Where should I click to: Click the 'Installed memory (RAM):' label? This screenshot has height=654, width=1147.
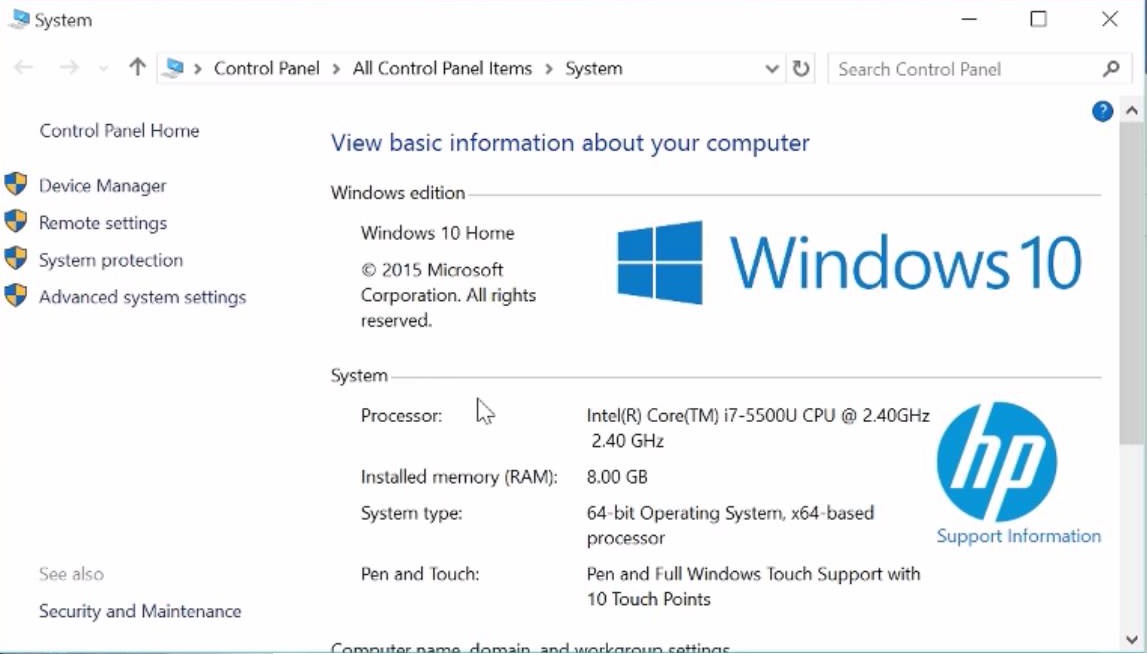tap(459, 477)
